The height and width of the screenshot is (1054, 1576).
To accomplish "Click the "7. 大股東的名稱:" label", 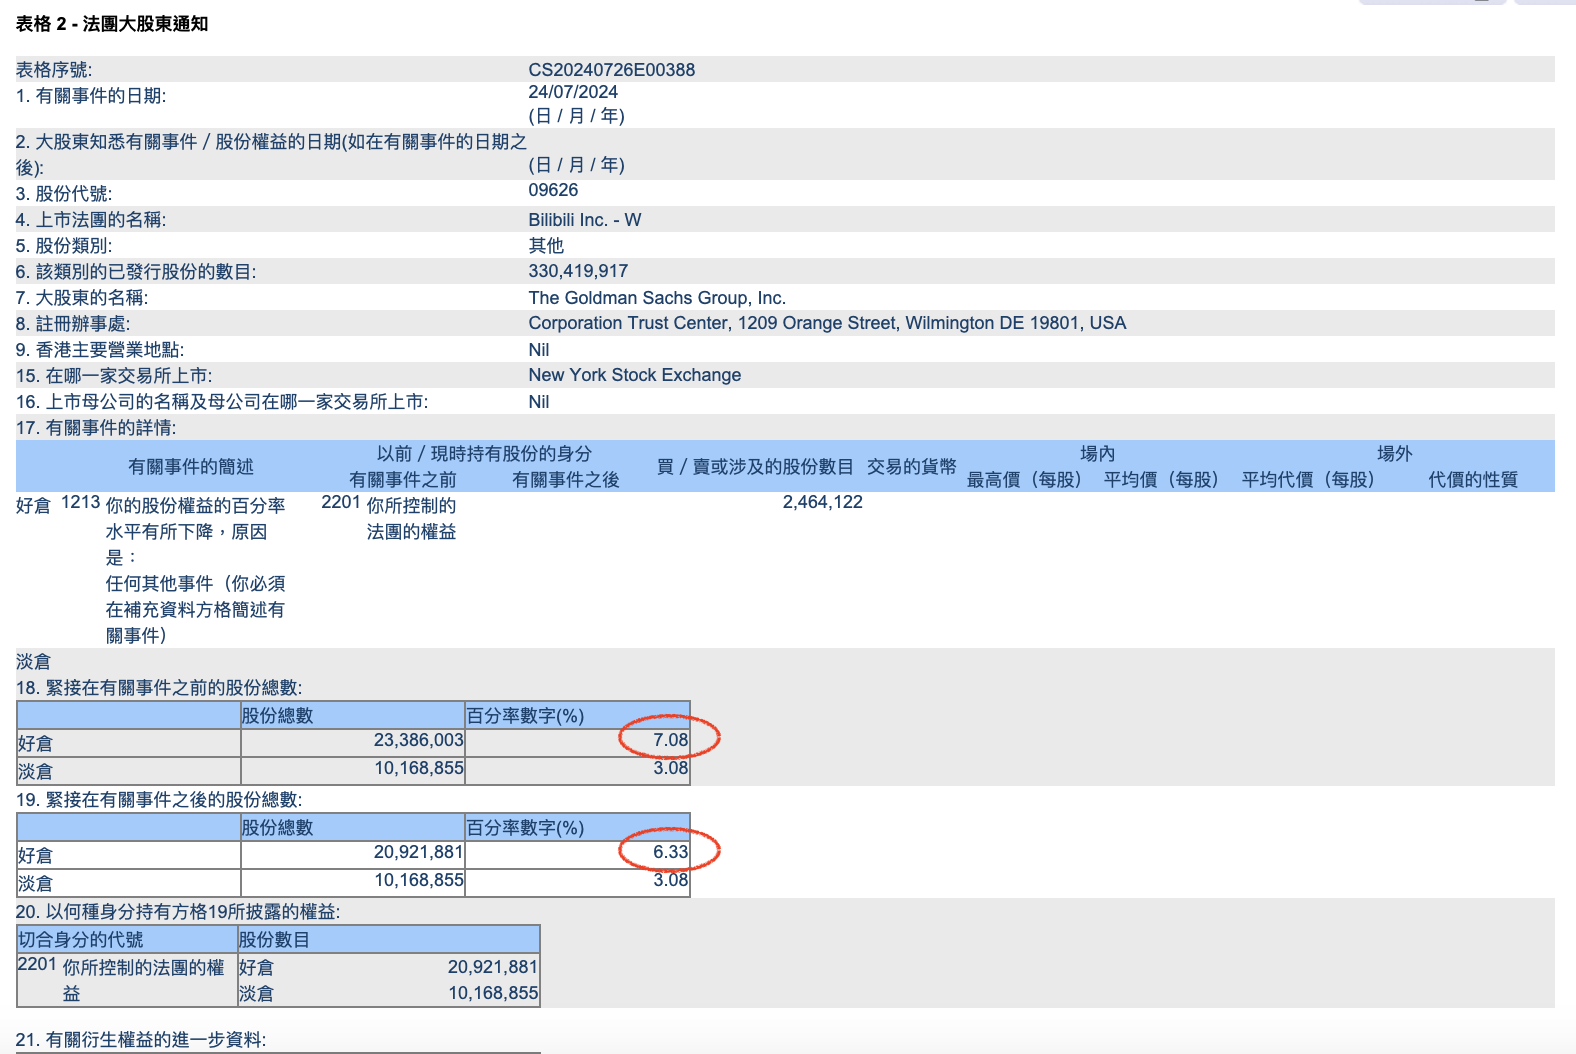I will point(82,298).
